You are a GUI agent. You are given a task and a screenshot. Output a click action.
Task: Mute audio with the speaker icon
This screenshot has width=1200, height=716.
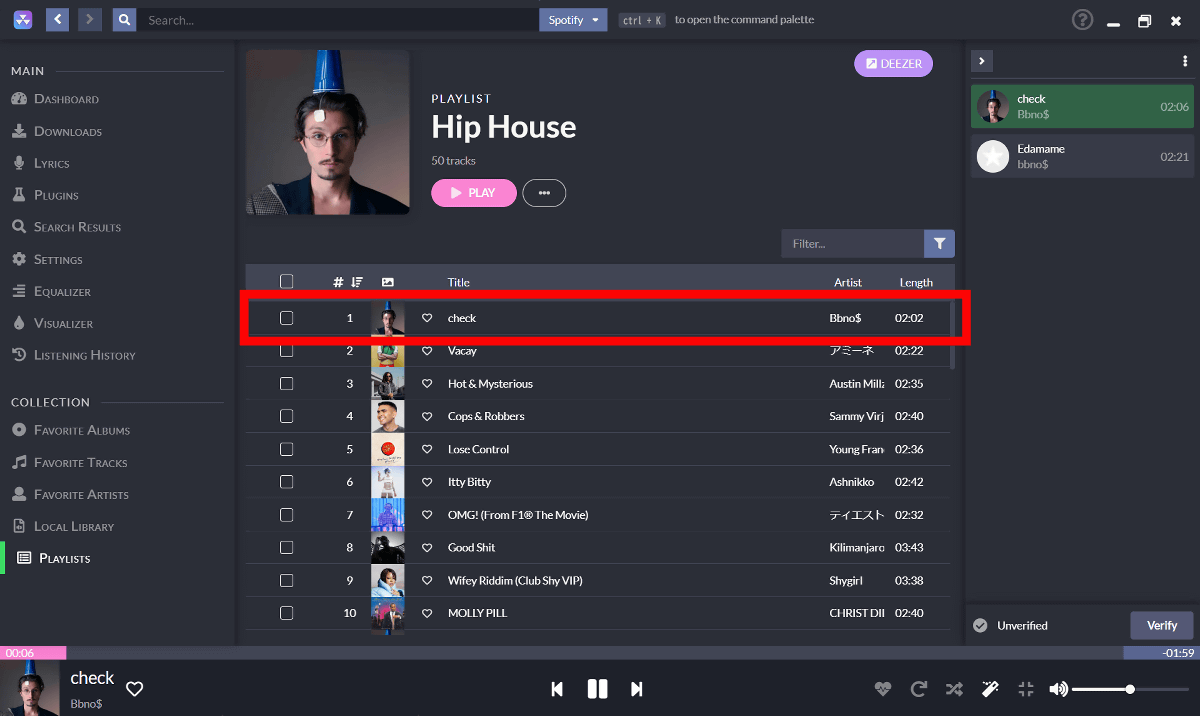coord(1058,688)
